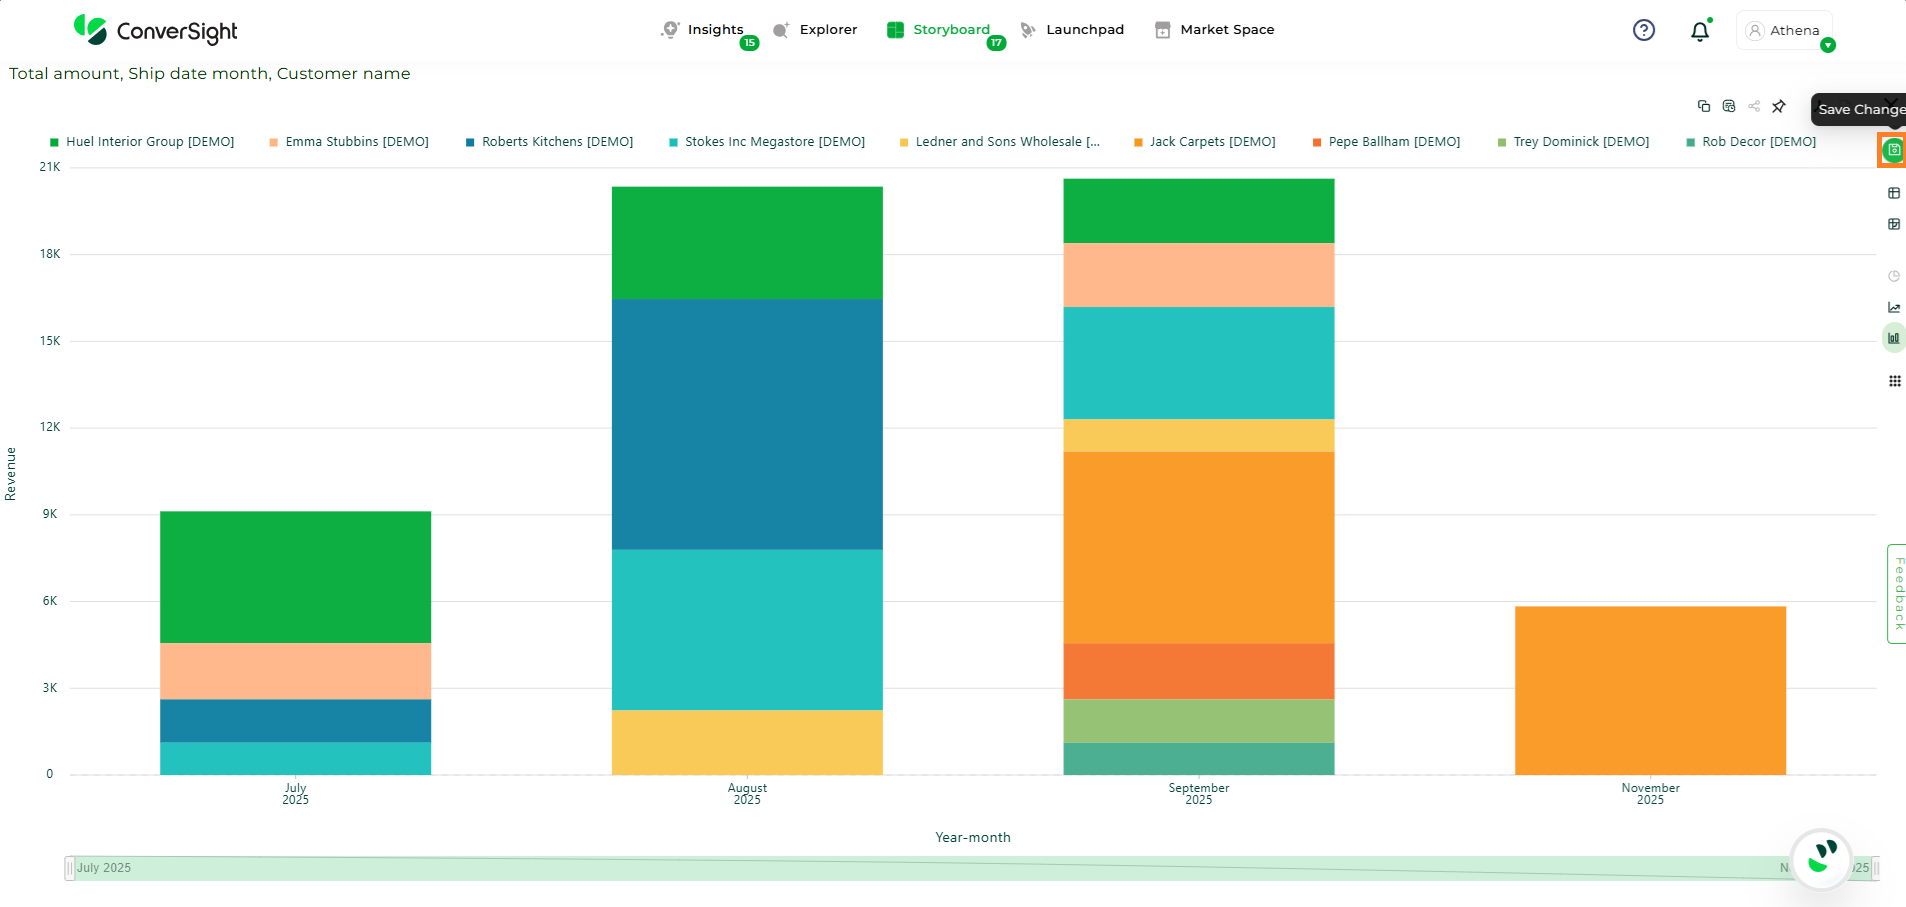Toggle Emma Stubbins legend series visibility
This screenshot has height=907, width=1906.
tap(349, 142)
